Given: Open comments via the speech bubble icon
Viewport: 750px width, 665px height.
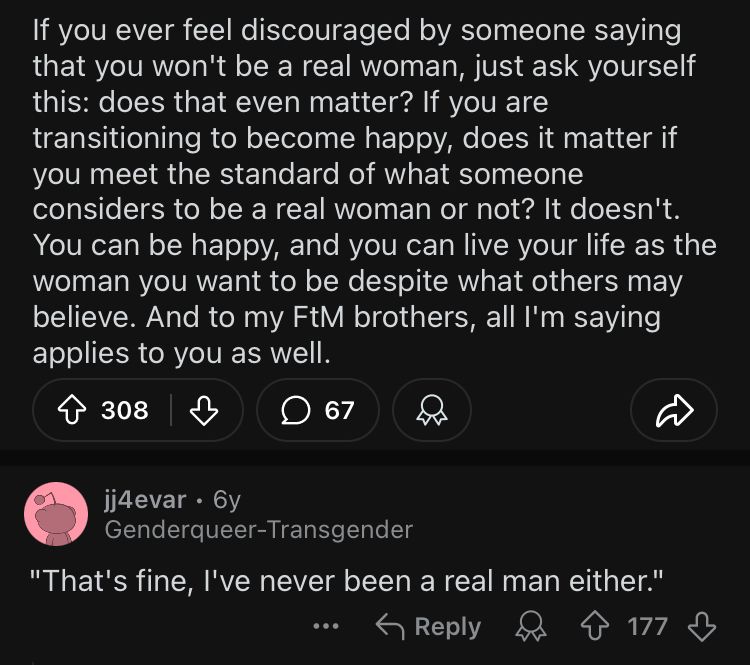Looking at the screenshot, I should (x=296, y=410).
